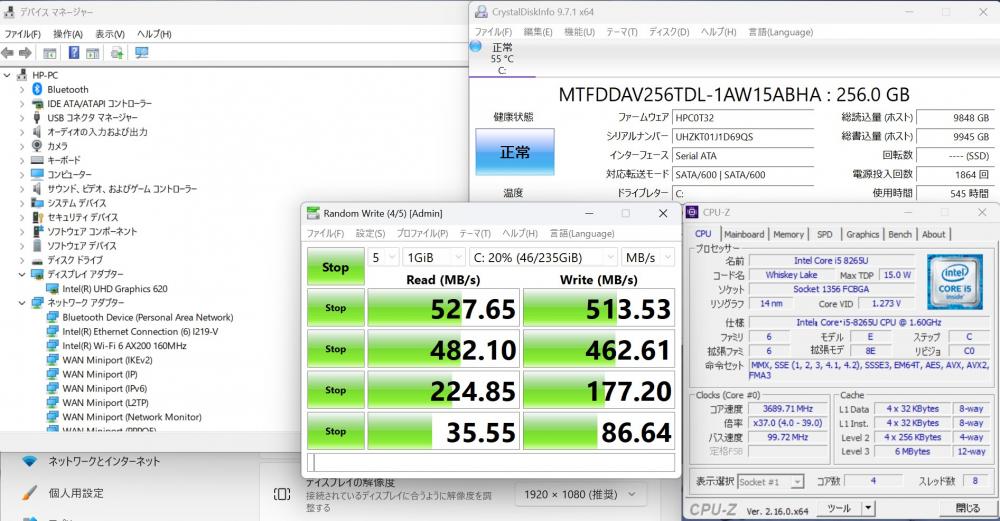Click the status text field below benchmark results

point(490,462)
